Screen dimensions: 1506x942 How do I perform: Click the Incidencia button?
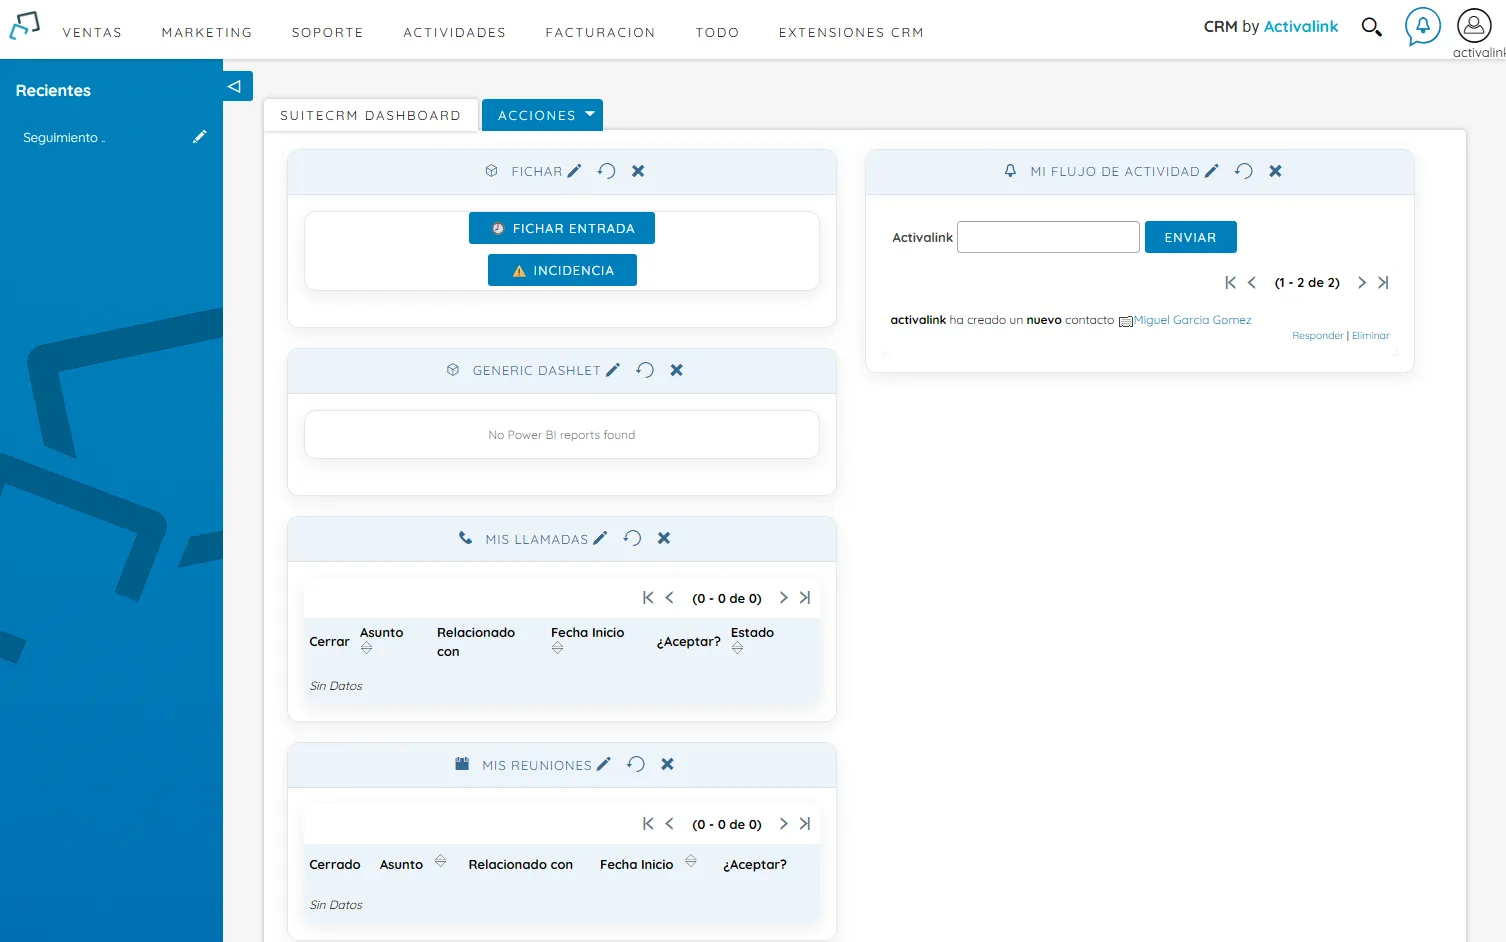pyautogui.click(x=562, y=270)
